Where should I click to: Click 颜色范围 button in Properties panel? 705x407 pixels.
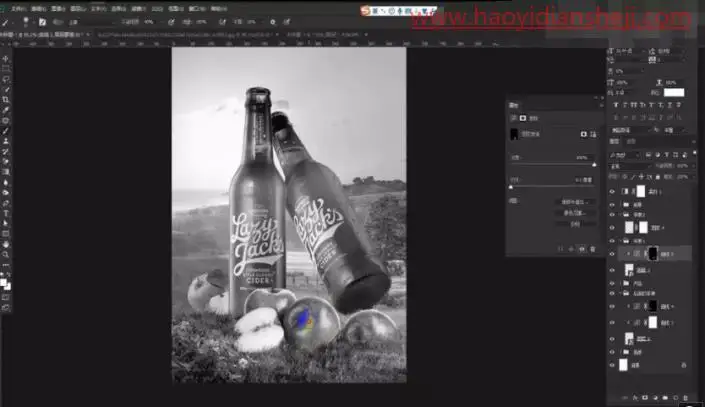click(575, 213)
